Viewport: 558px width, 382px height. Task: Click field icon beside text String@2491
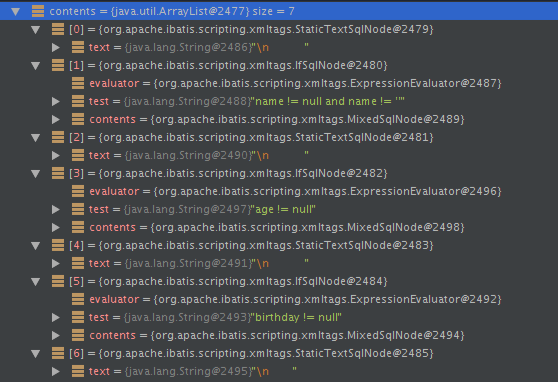78,263
